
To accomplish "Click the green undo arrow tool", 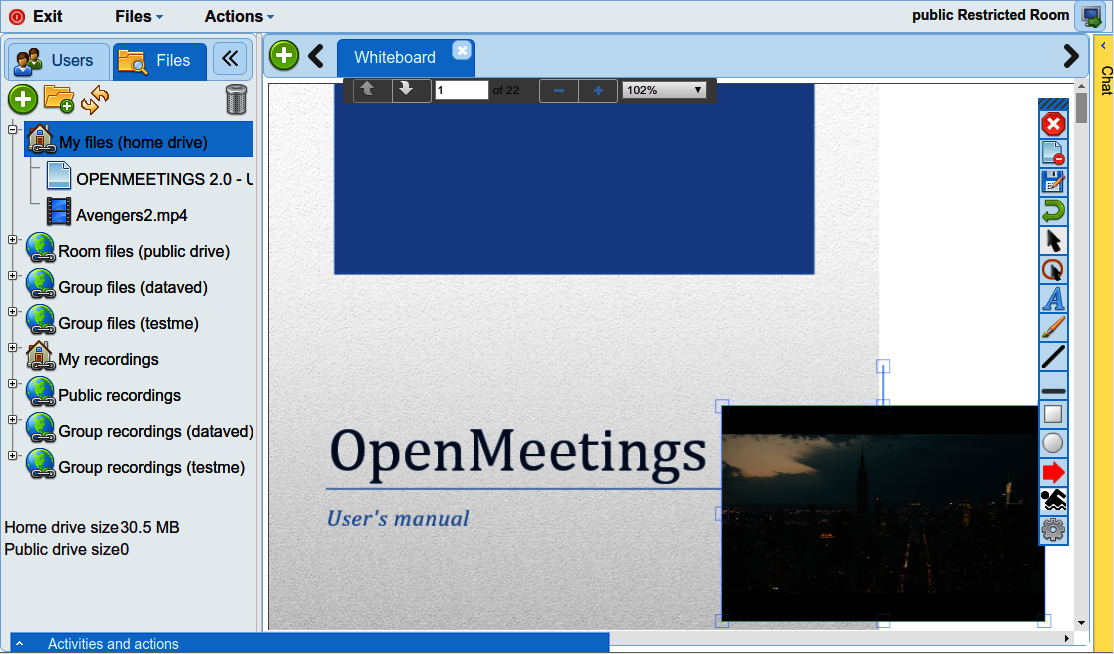I will 1053,211.
